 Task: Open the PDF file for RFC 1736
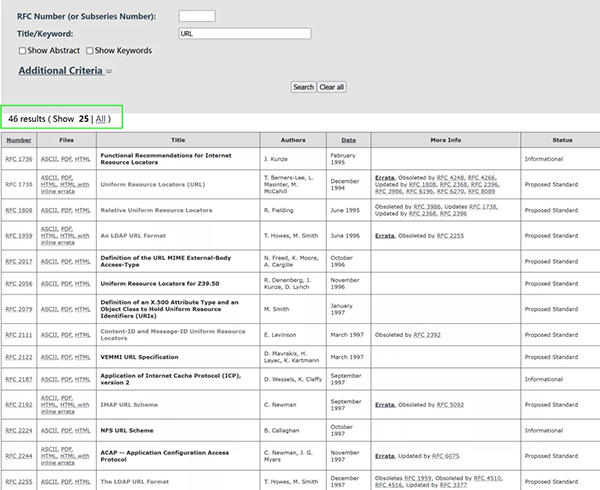pyautogui.click(x=66, y=159)
